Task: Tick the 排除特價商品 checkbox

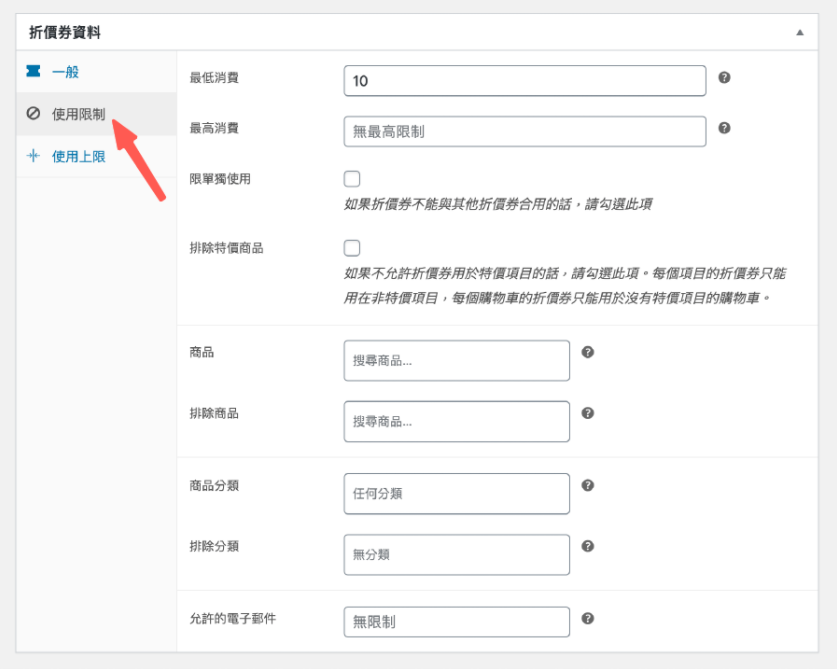Action: coord(352,248)
